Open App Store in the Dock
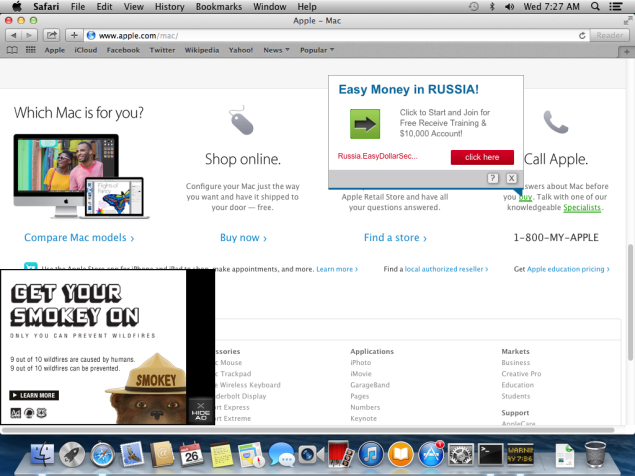Screen dimensions: 635x476 coord(430,454)
